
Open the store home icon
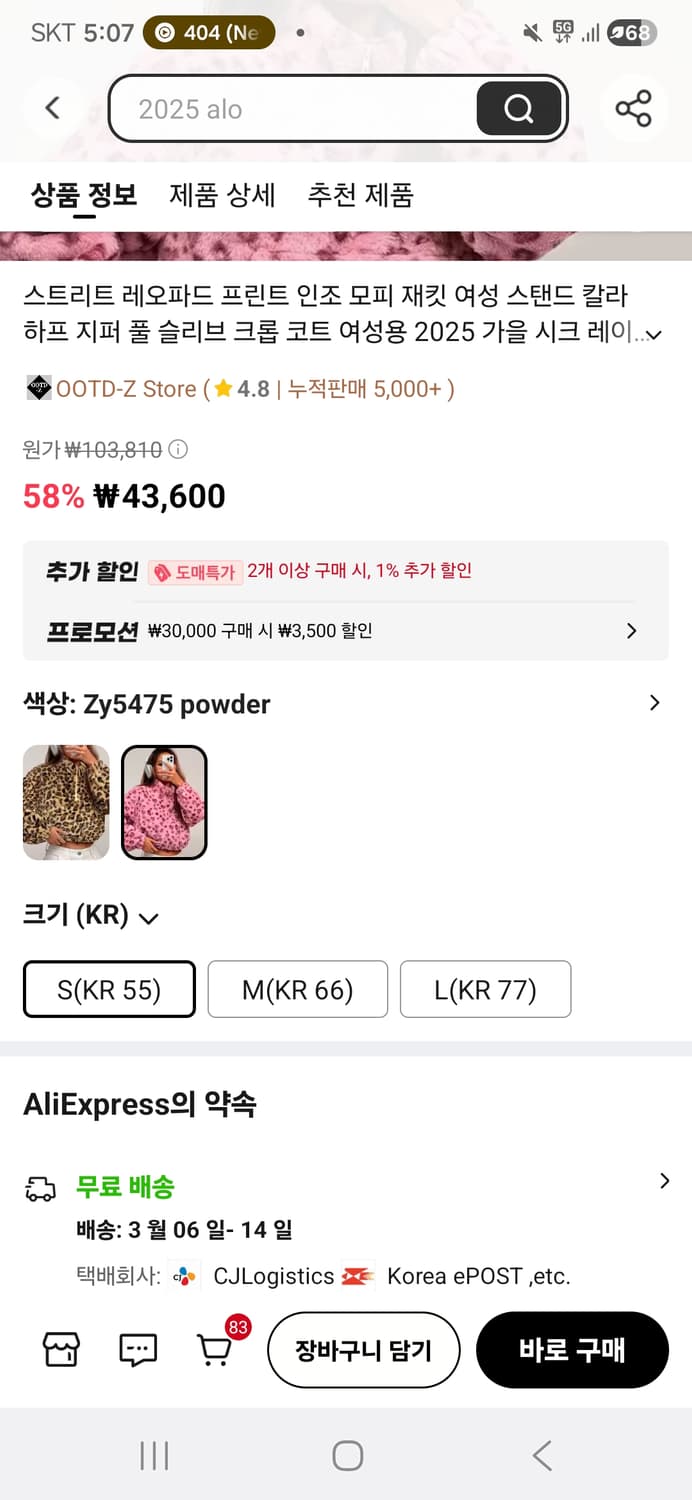click(60, 1349)
